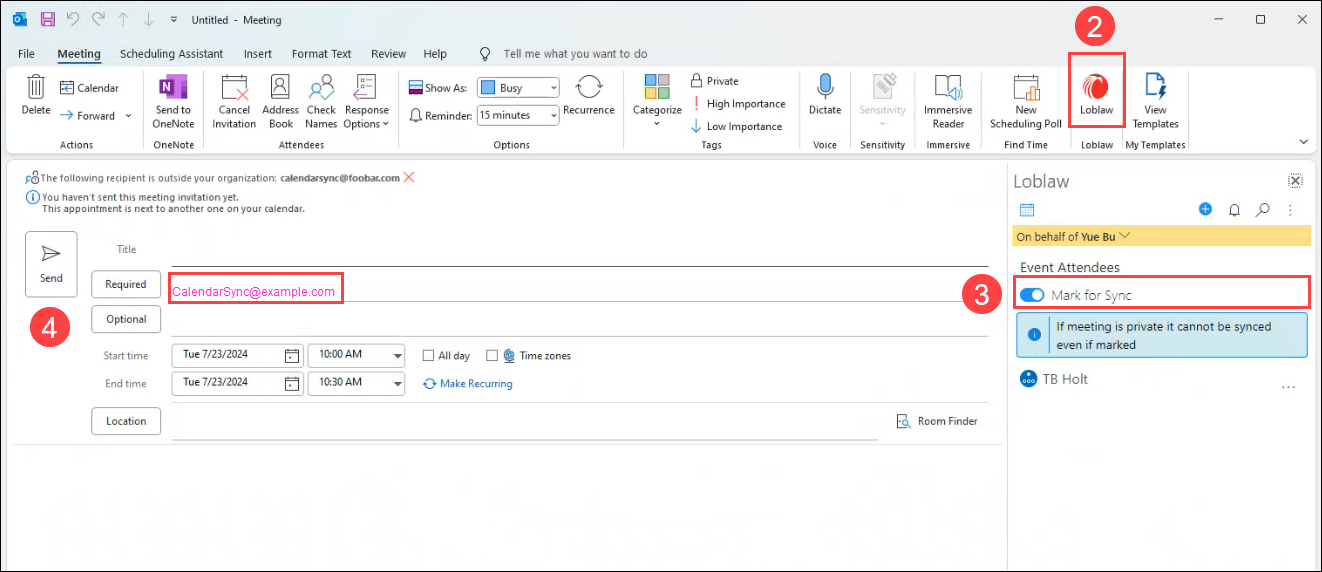Switch to Scheduling Assistant tab
The image size is (1322, 572).
click(172, 54)
